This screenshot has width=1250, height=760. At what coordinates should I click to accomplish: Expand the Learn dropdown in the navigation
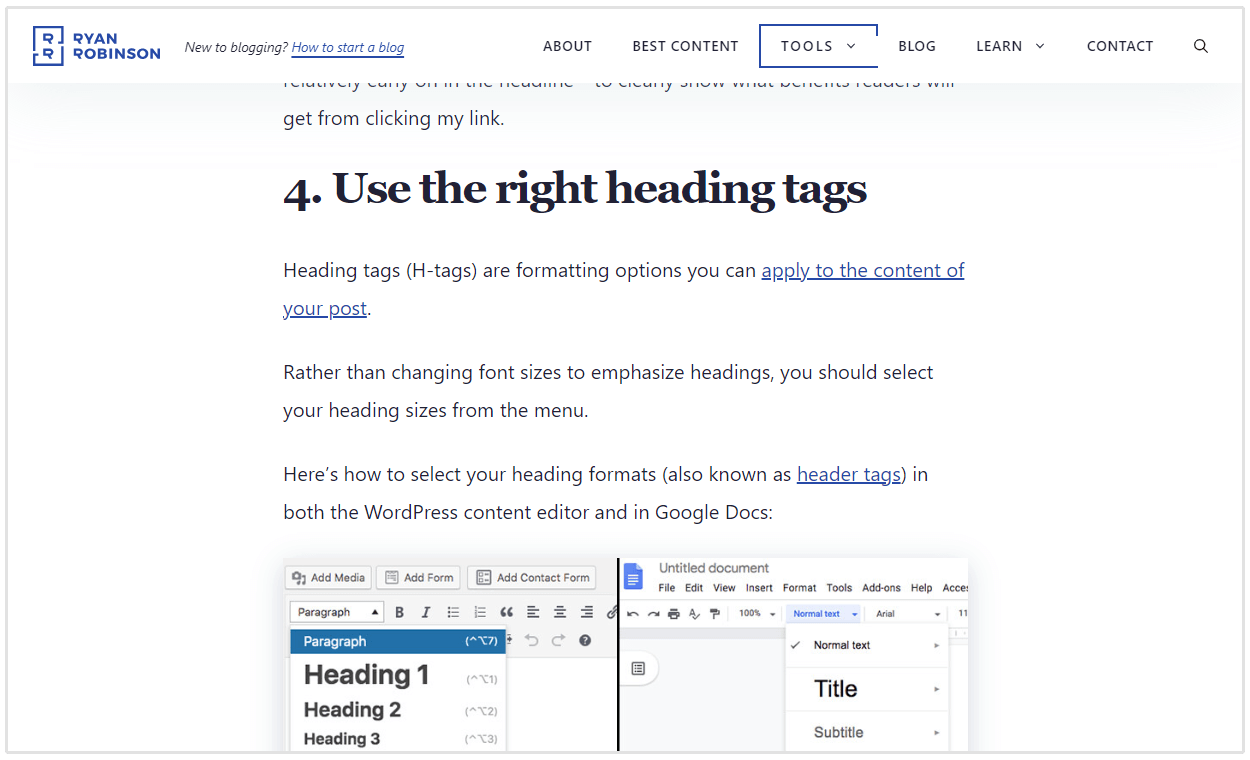coord(1010,46)
